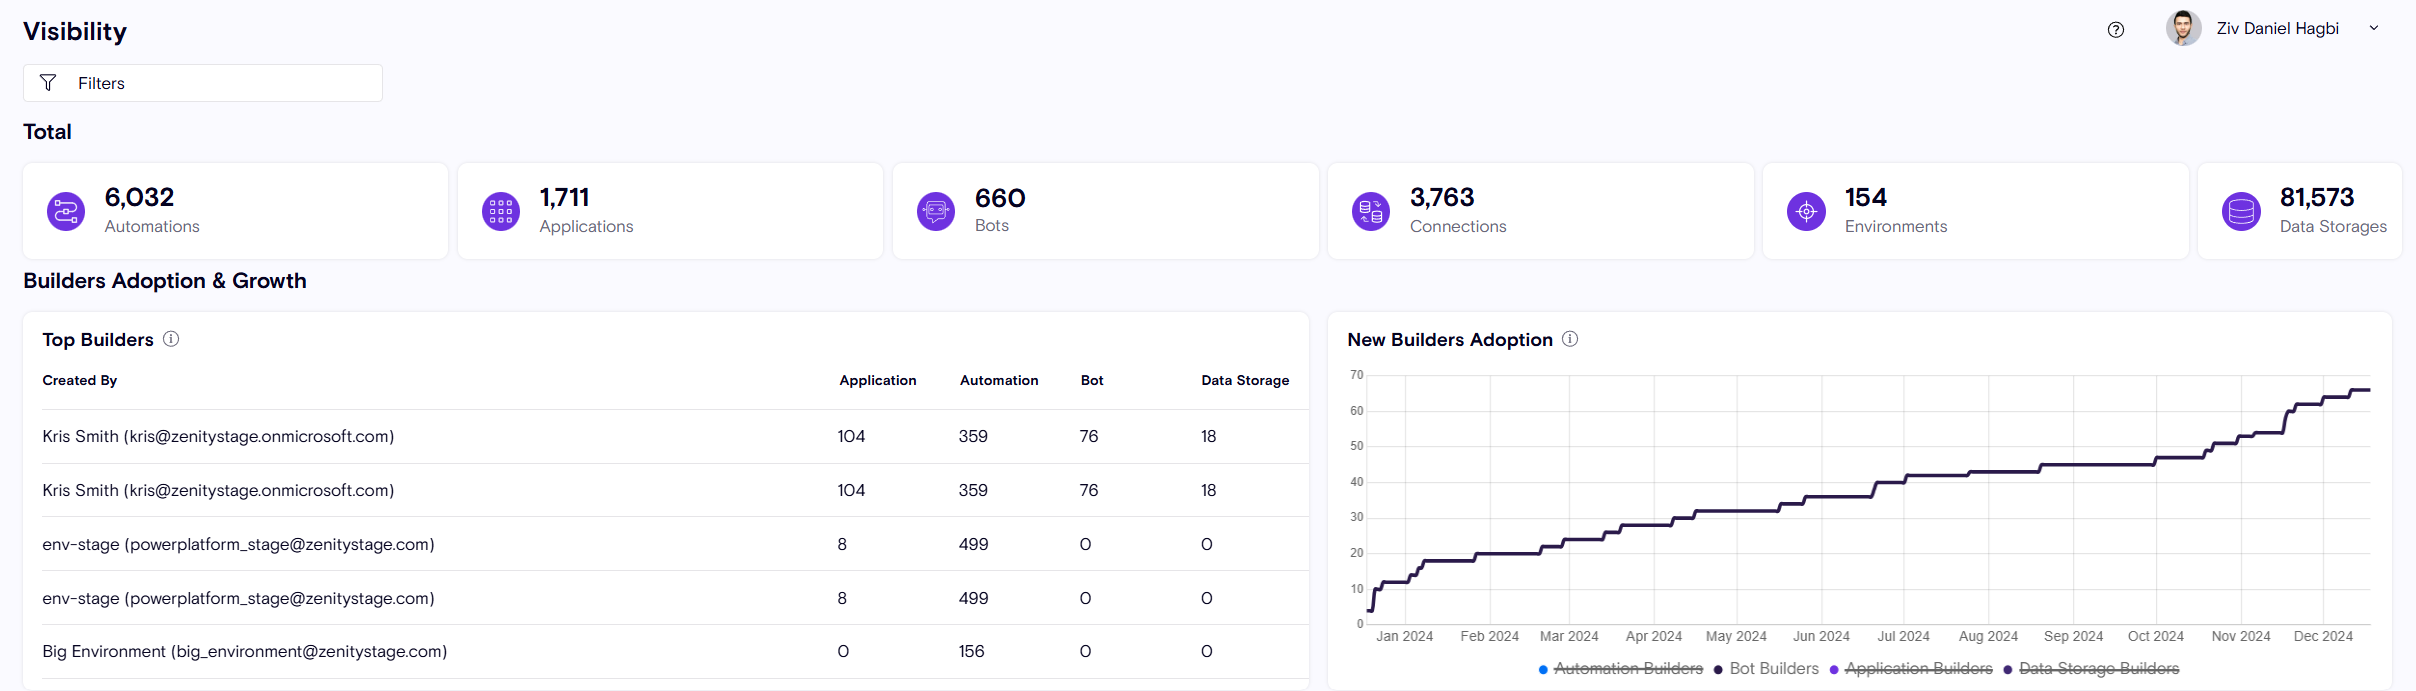The image size is (2416, 691).
Task: Open the Filters dropdown bar
Action: tap(203, 83)
